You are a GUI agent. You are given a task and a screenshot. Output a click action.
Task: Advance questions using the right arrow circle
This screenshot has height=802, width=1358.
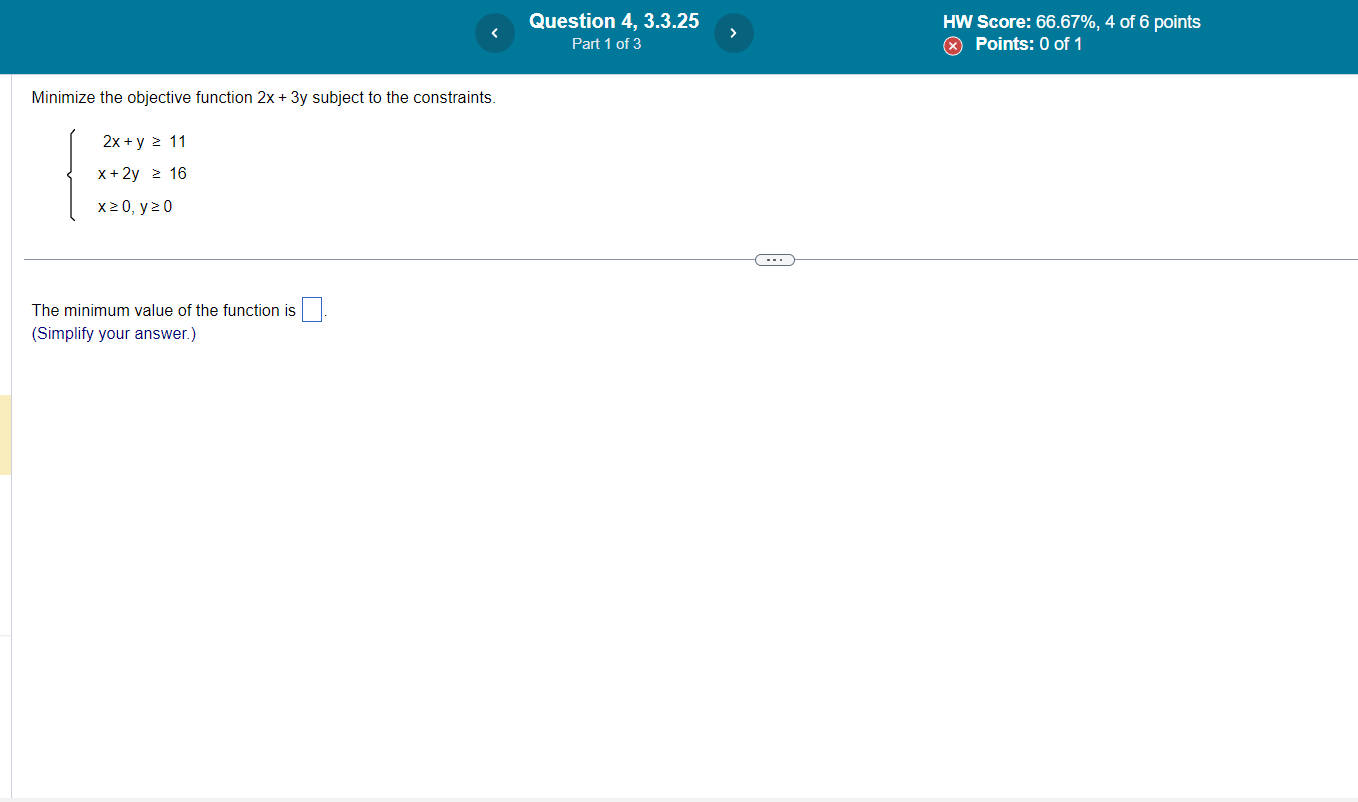(x=734, y=32)
